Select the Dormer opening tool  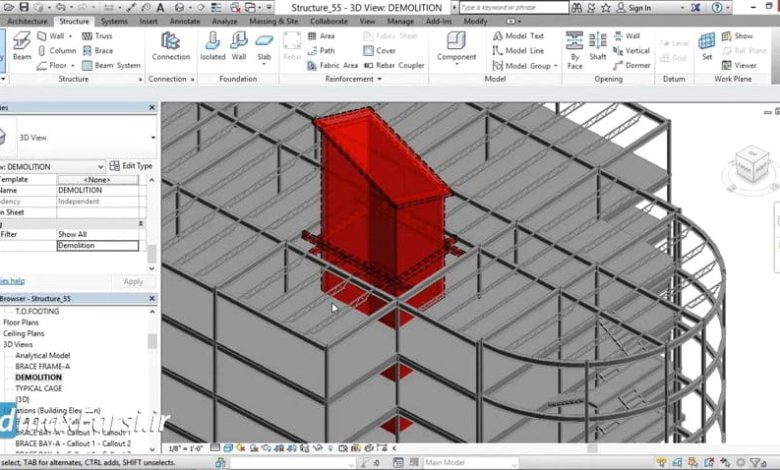(631, 65)
